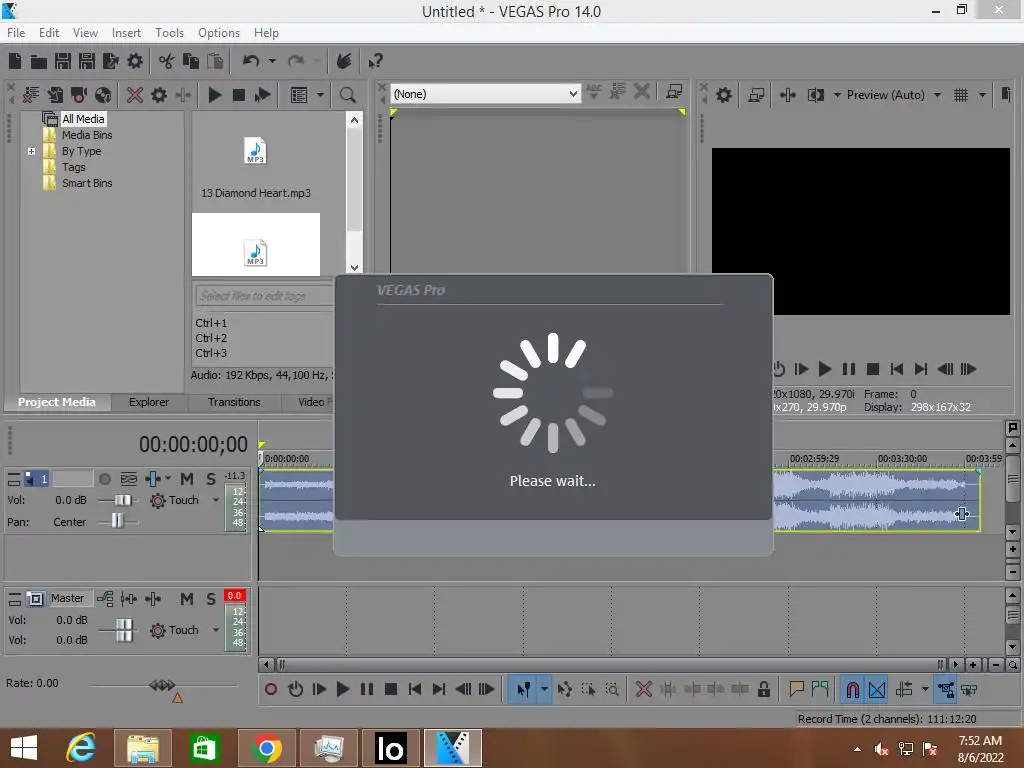Select the Zoom Edit tool
This screenshot has width=1024, height=768.
click(x=612, y=690)
